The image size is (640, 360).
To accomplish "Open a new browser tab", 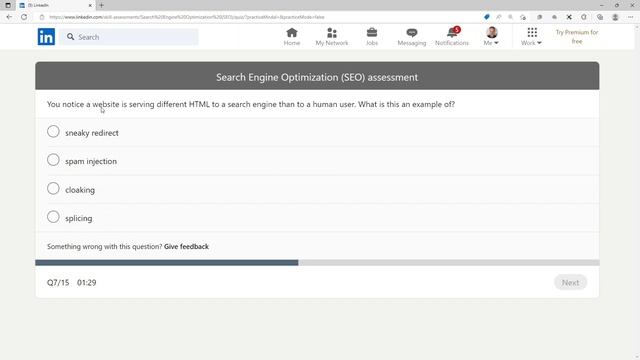I will tap(101, 5).
